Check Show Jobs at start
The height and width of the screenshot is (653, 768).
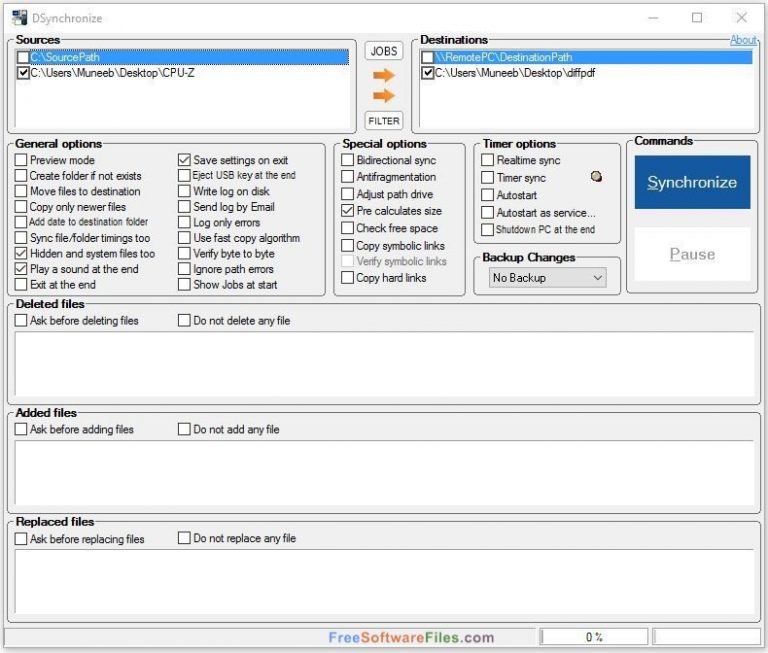184,285
